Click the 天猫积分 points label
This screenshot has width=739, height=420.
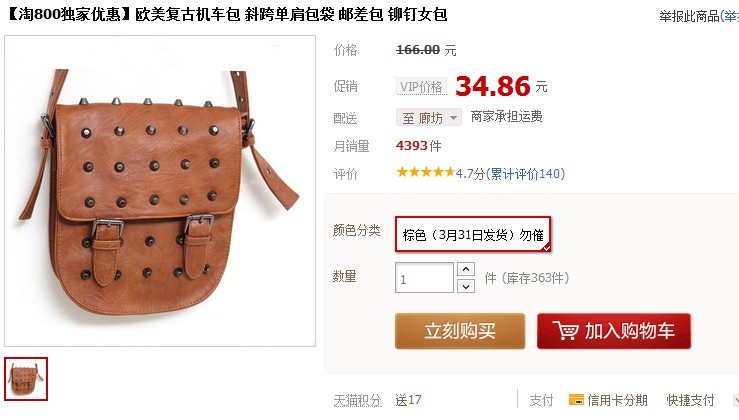click(357, 401)
